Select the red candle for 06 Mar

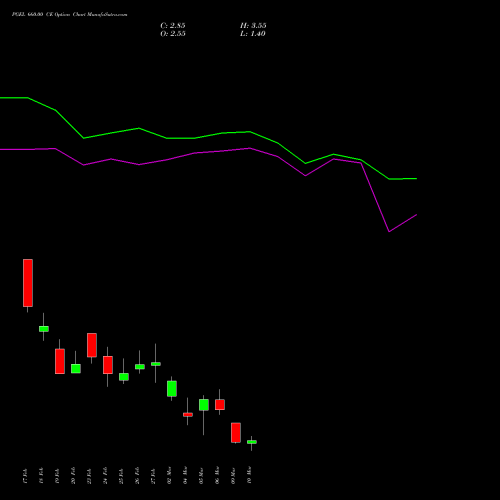pyautogui.click(x=220, y=404)
